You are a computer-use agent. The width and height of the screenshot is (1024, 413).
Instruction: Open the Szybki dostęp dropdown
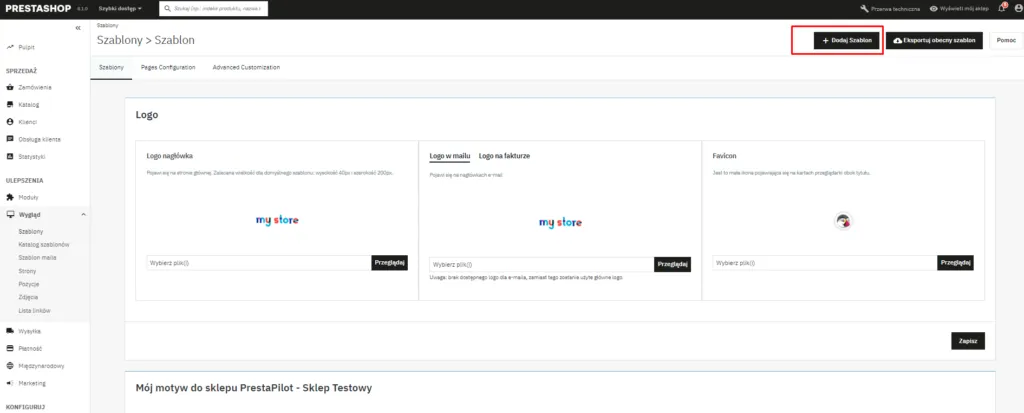120,8
